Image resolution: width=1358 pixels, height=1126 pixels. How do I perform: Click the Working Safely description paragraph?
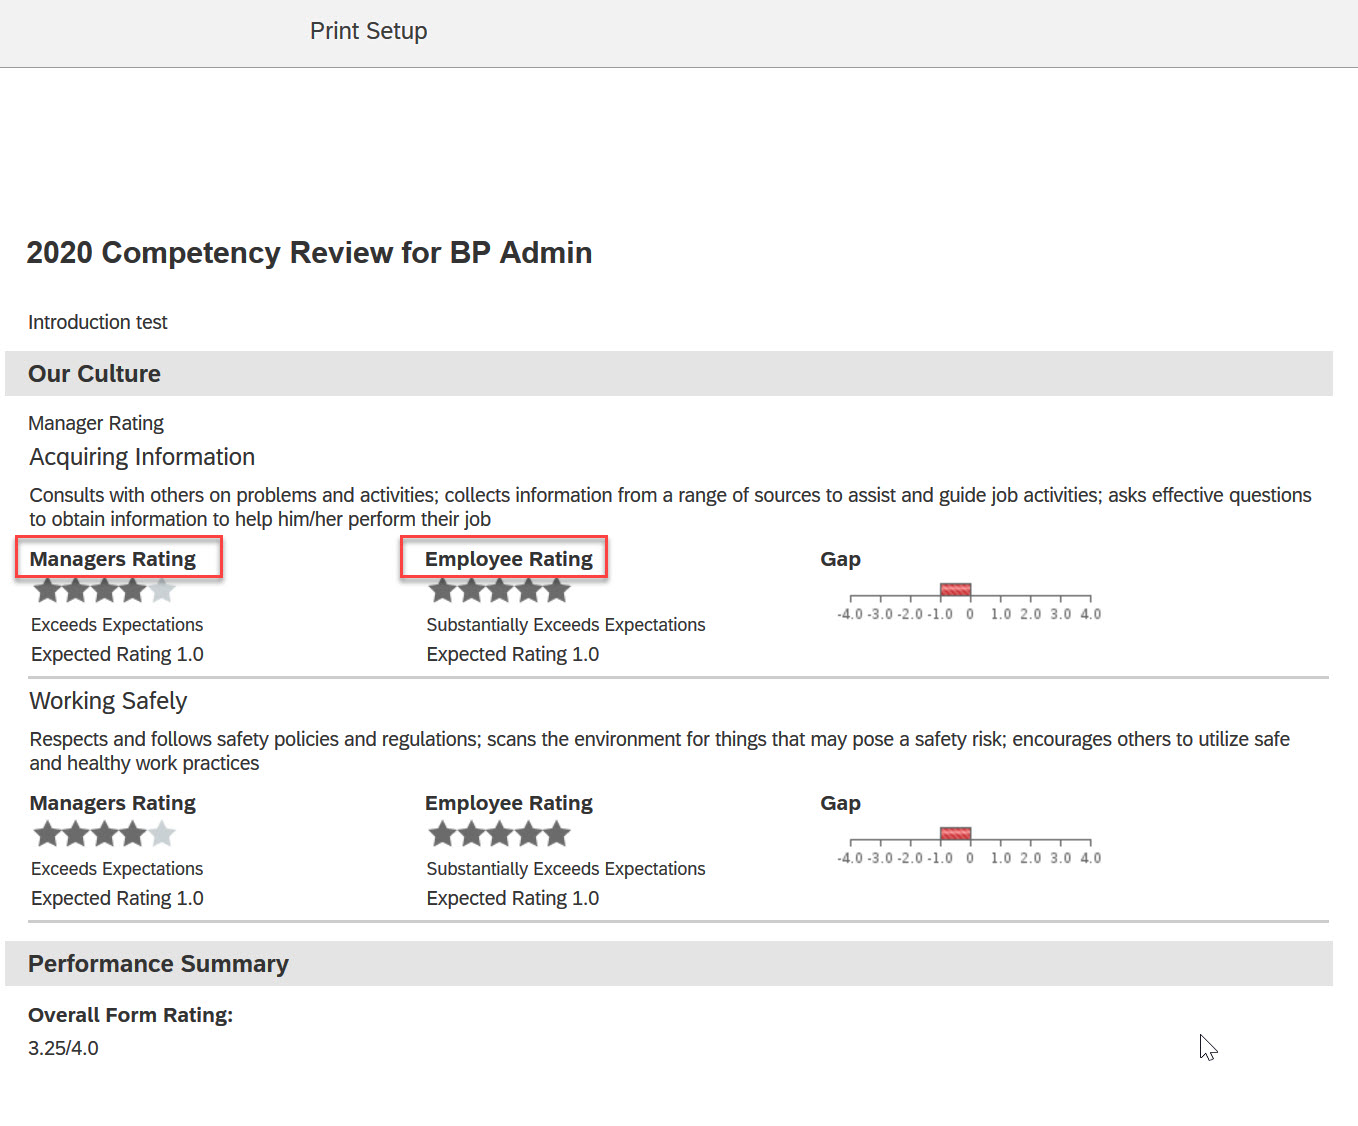tap(660, 751)
